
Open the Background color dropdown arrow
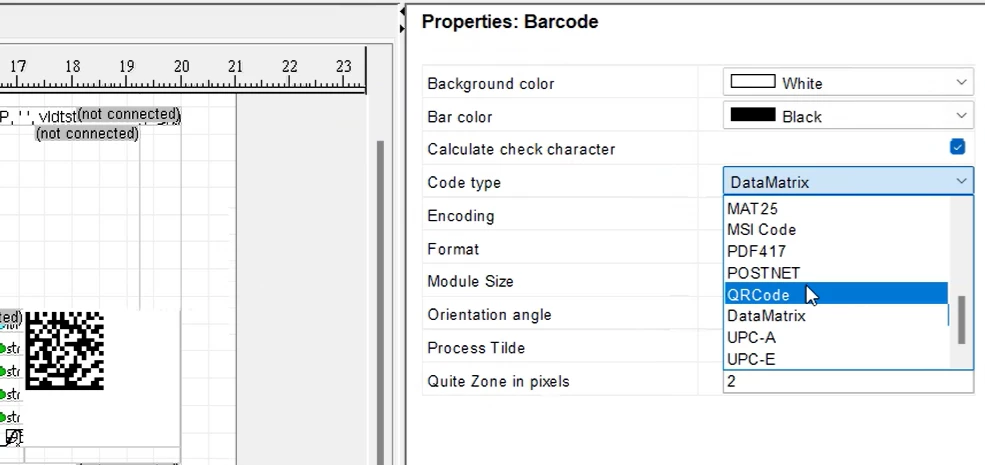pyautogui.click(x=961, y=82)
